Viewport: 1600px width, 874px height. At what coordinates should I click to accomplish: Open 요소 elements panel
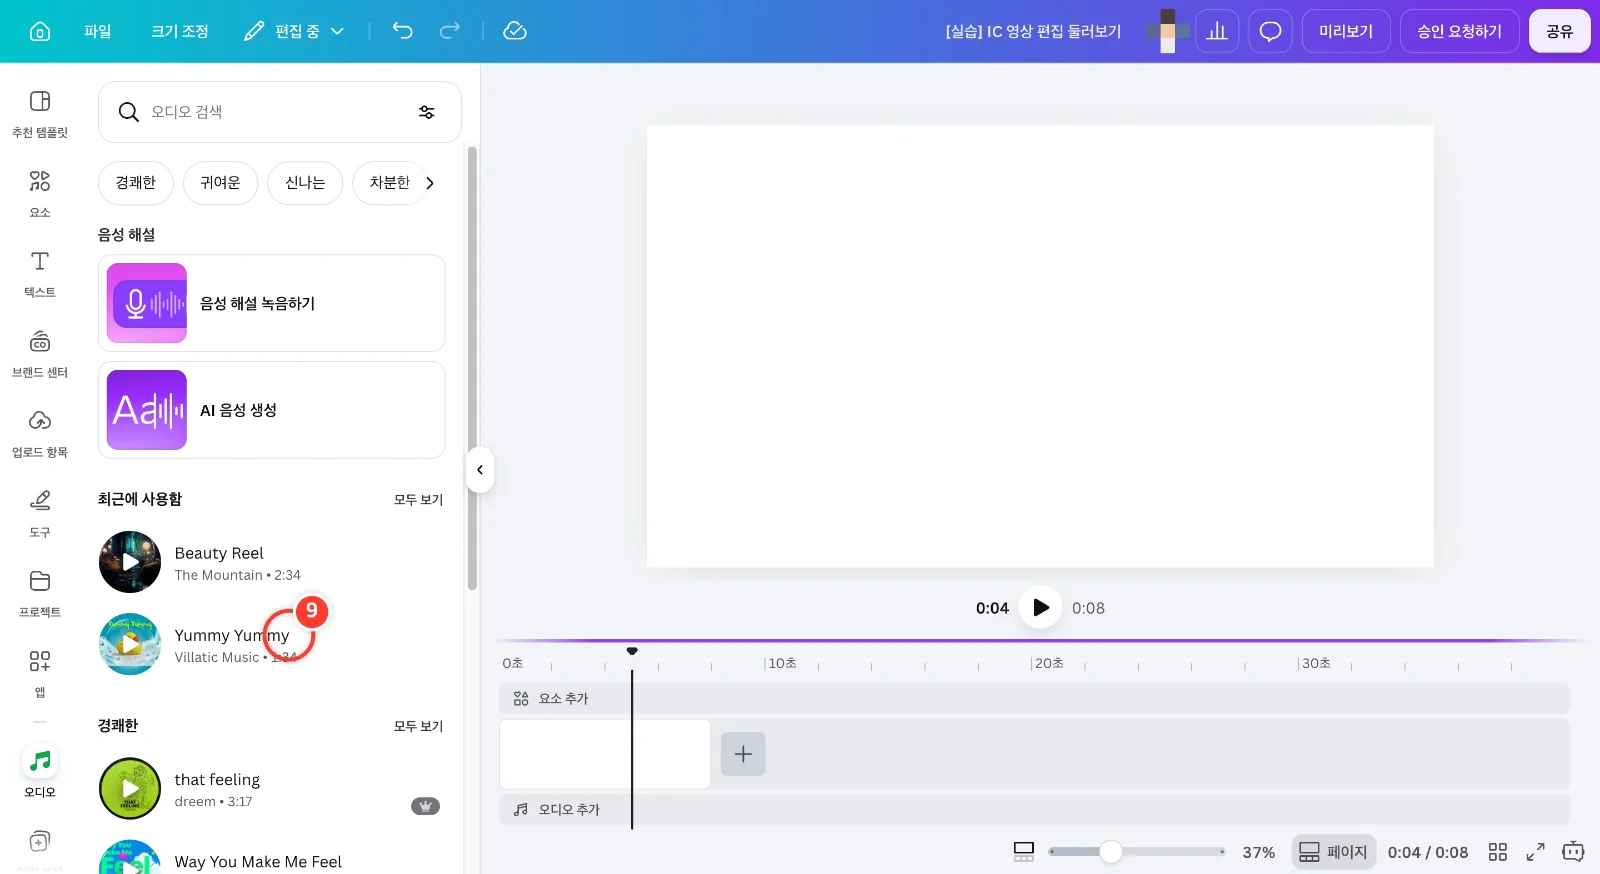click(x=40, y=193)
